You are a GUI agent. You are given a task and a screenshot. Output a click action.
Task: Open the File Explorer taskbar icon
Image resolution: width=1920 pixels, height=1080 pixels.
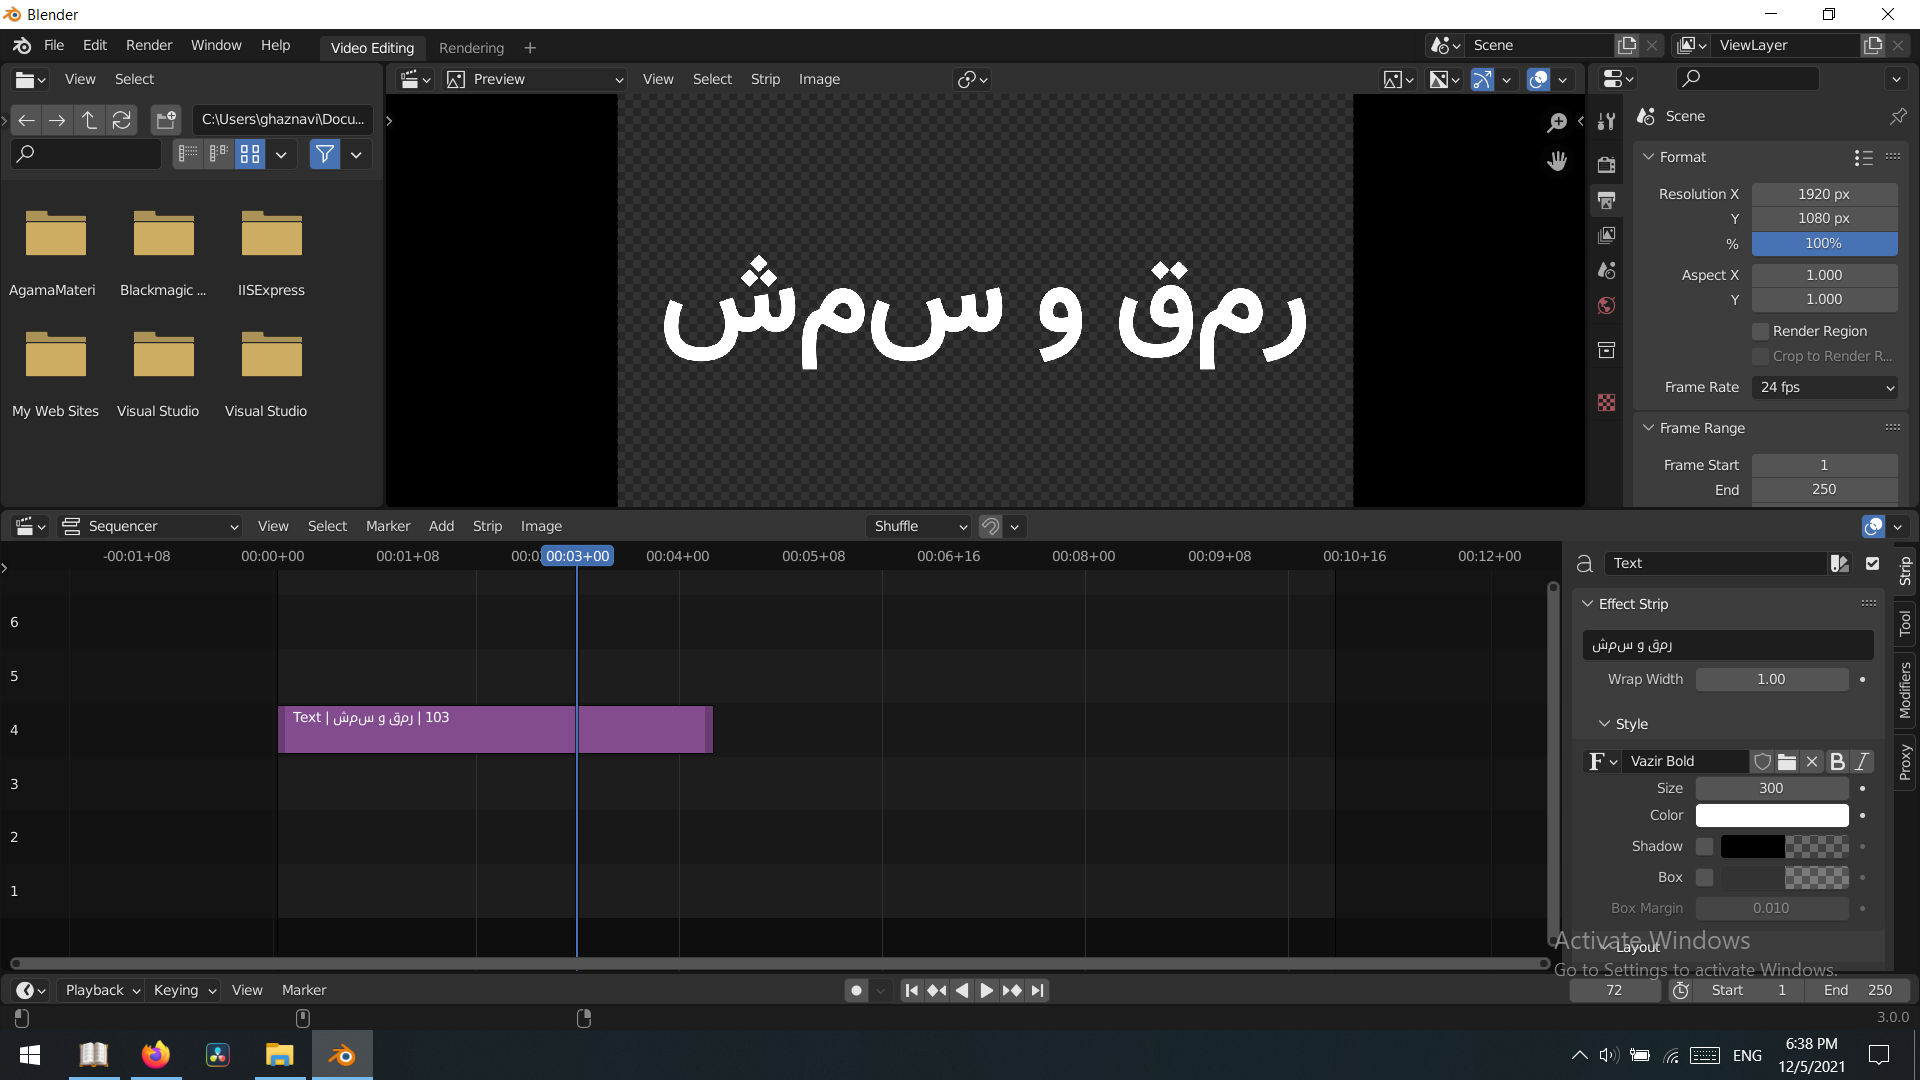[x=279, y=1055]
